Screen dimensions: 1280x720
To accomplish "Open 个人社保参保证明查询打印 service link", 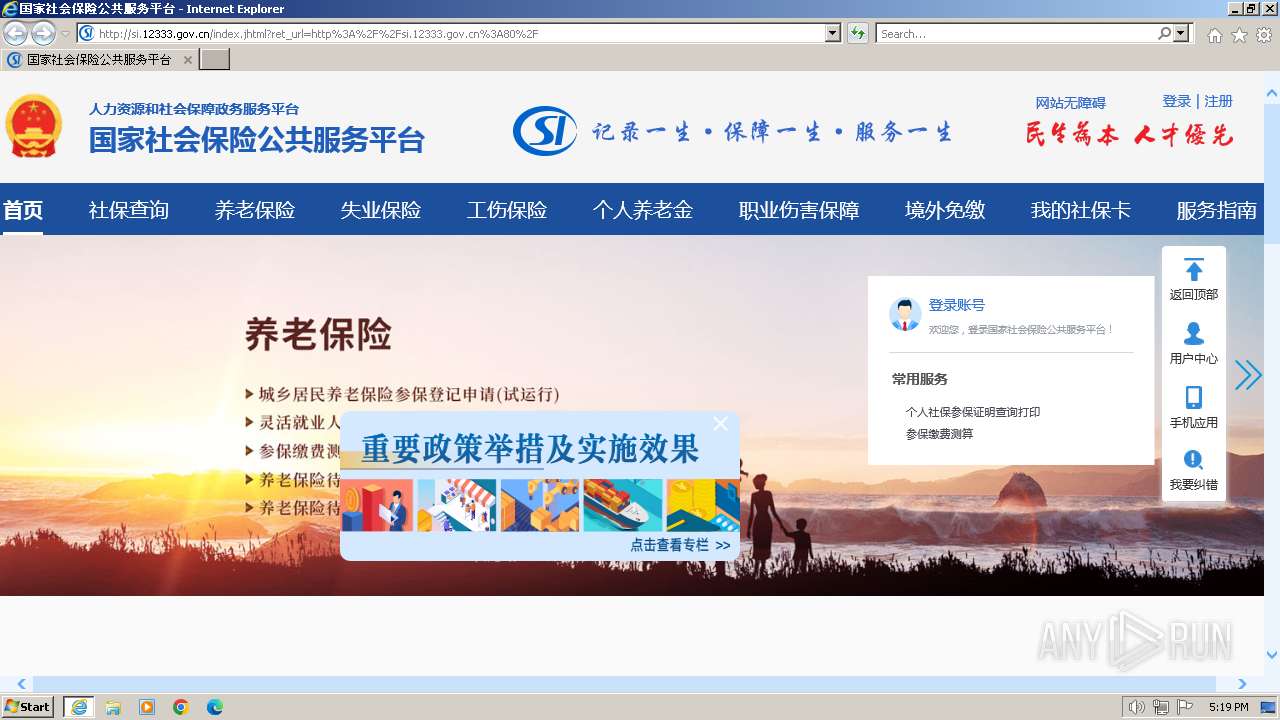I will [x=973, y=412].
